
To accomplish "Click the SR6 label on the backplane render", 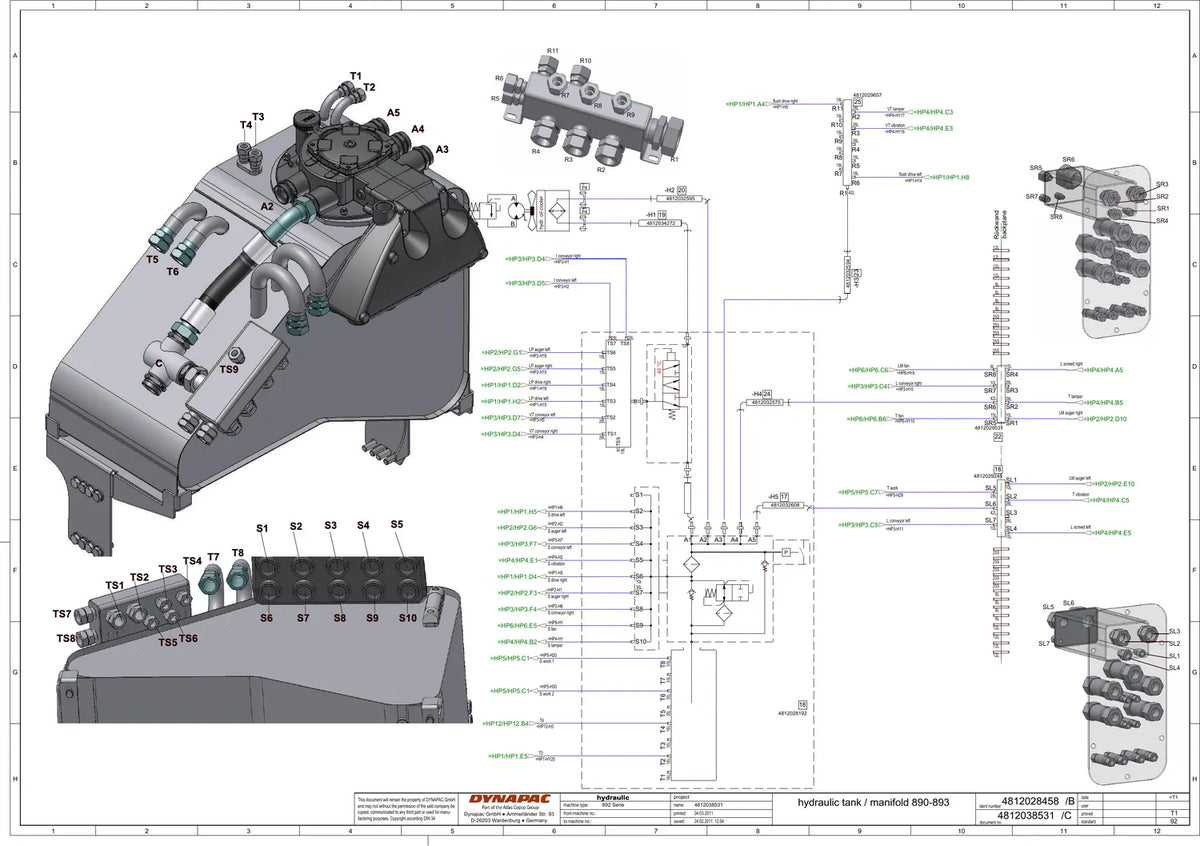I will coord(1068,160).
